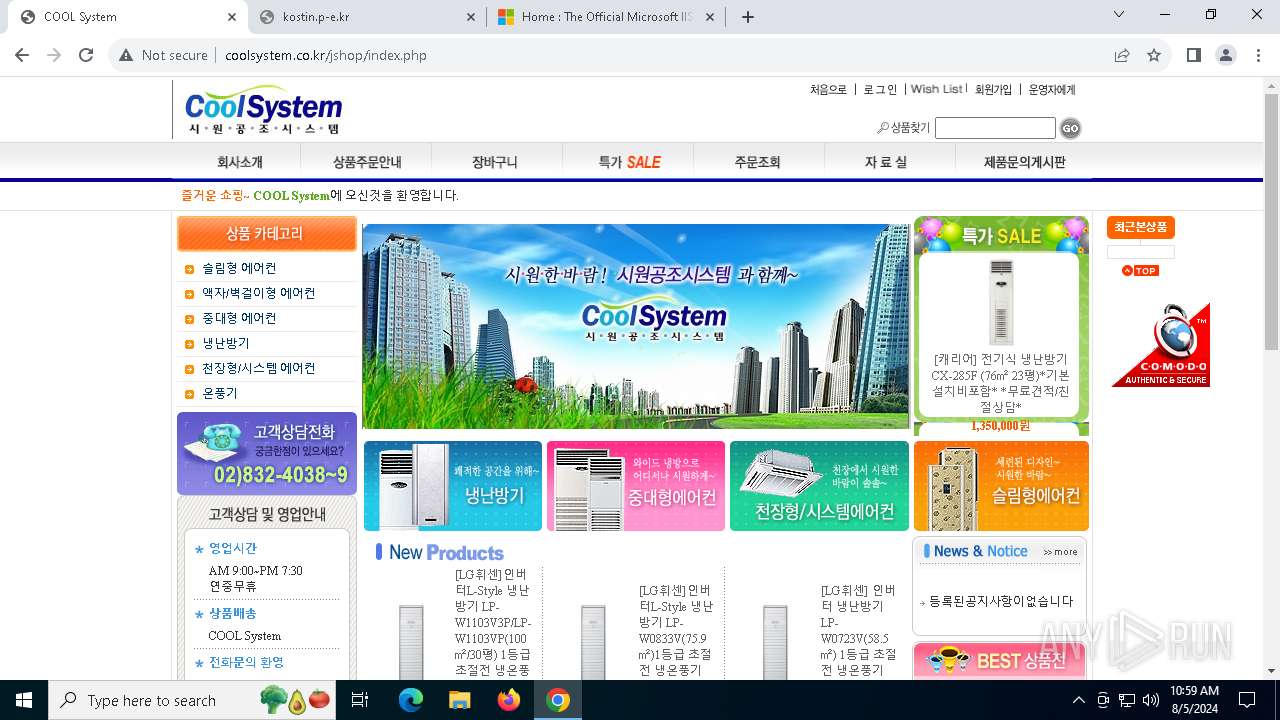Screen dimensions: 1280x720
Task: Open the 자료실 menu
Action: click(x=886, y=162)
